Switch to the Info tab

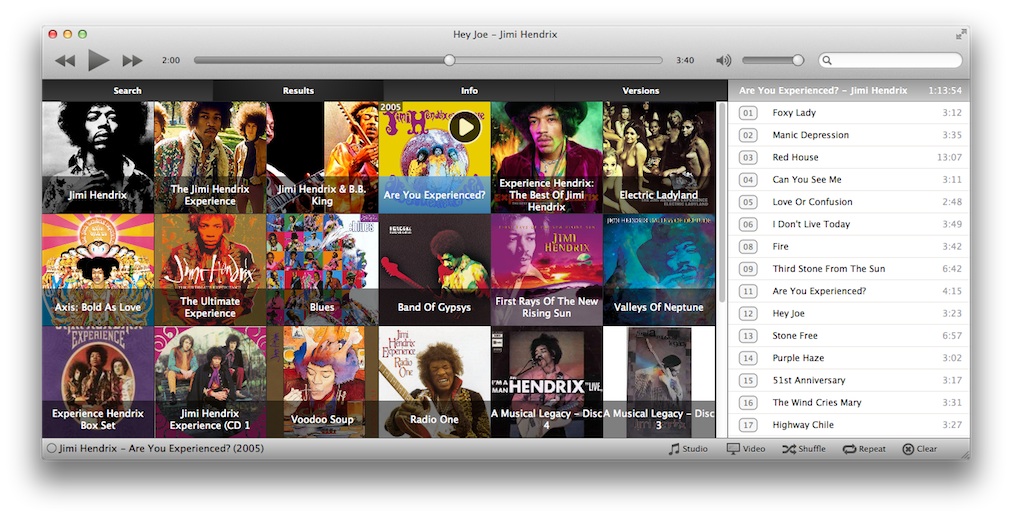(x=469, y=91)
